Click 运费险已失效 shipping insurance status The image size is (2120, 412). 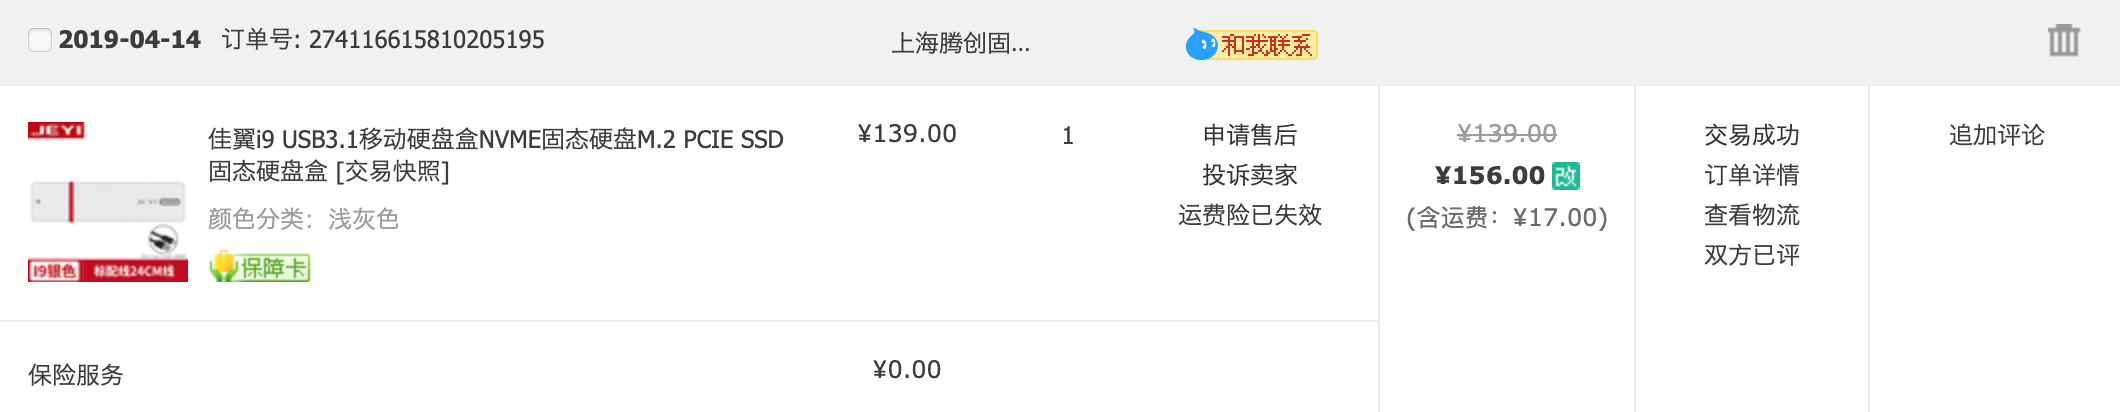[x=1250, y=215]
